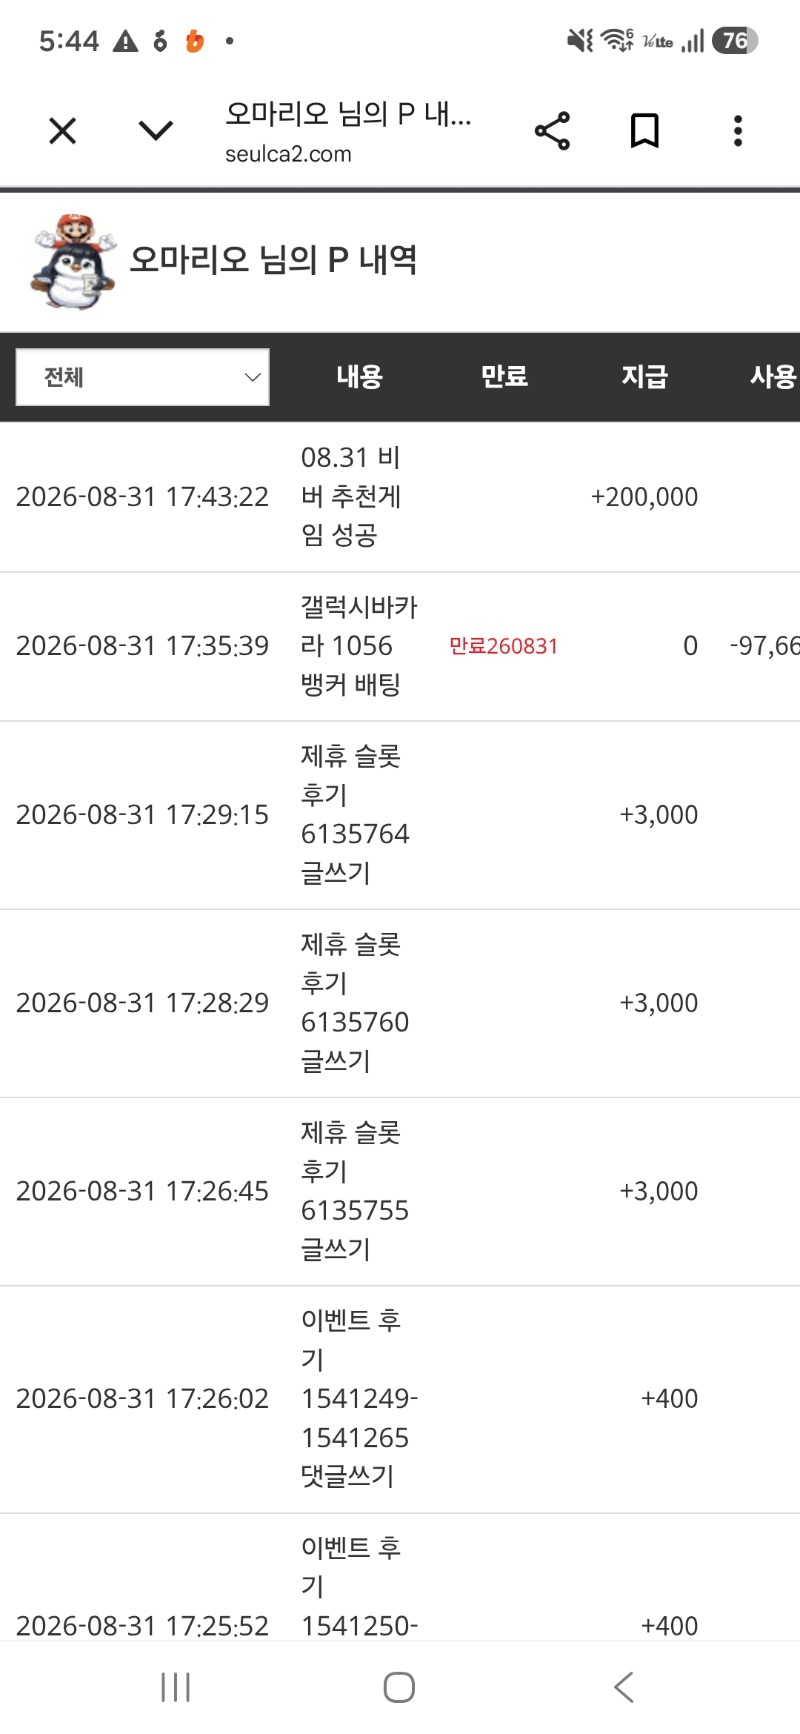Open the 전체 filter dropdown
This screenshot has width=800, height=1734.
143,377
